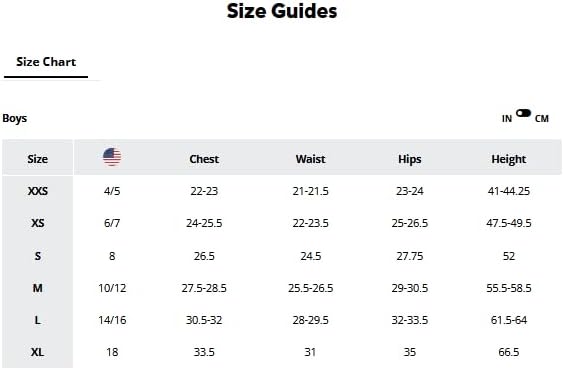Click the Height column header
Screen dimensions: 564x370
pyautogui.click(x=509, y=159)
